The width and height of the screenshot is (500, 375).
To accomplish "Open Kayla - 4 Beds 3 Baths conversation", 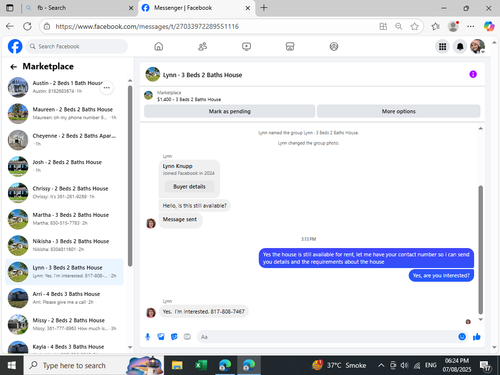I will [x=64, y=347].
